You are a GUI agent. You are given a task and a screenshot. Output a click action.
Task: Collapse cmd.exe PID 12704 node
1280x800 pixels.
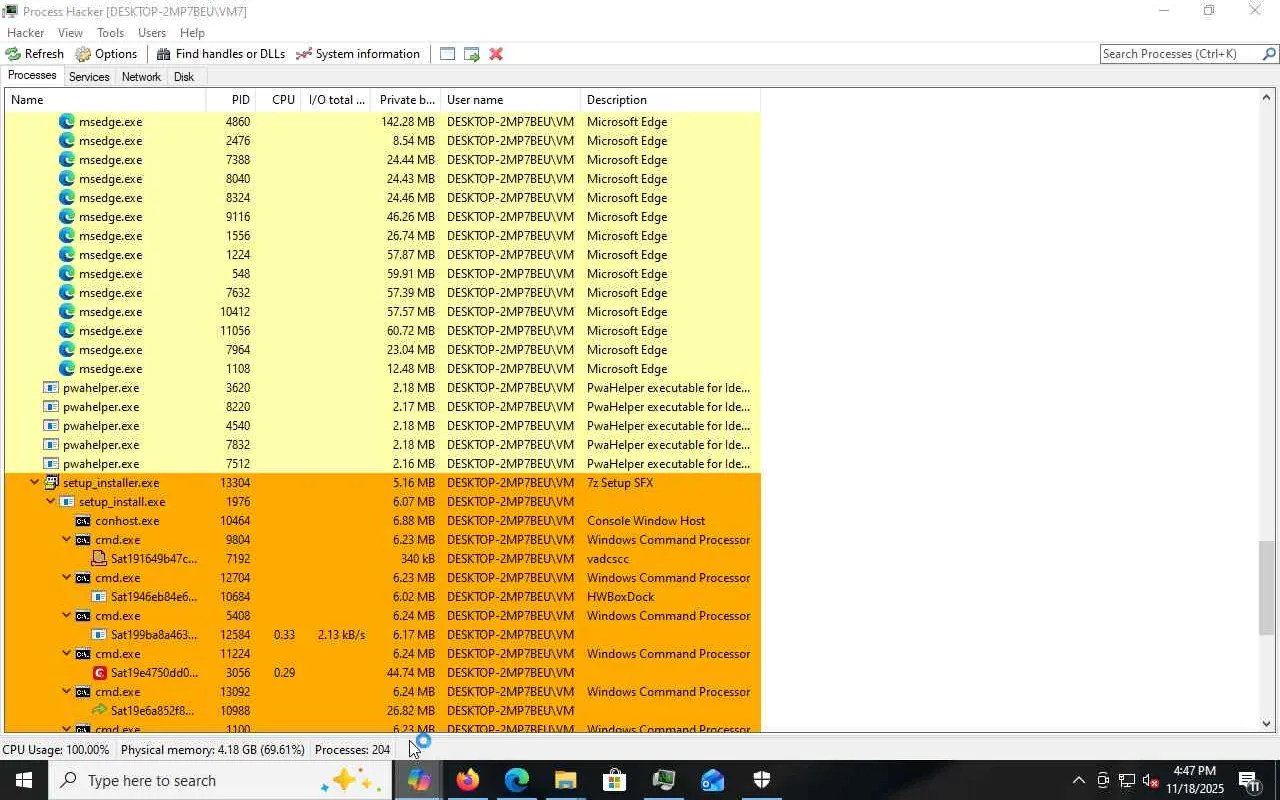click(x=67, y=578)
